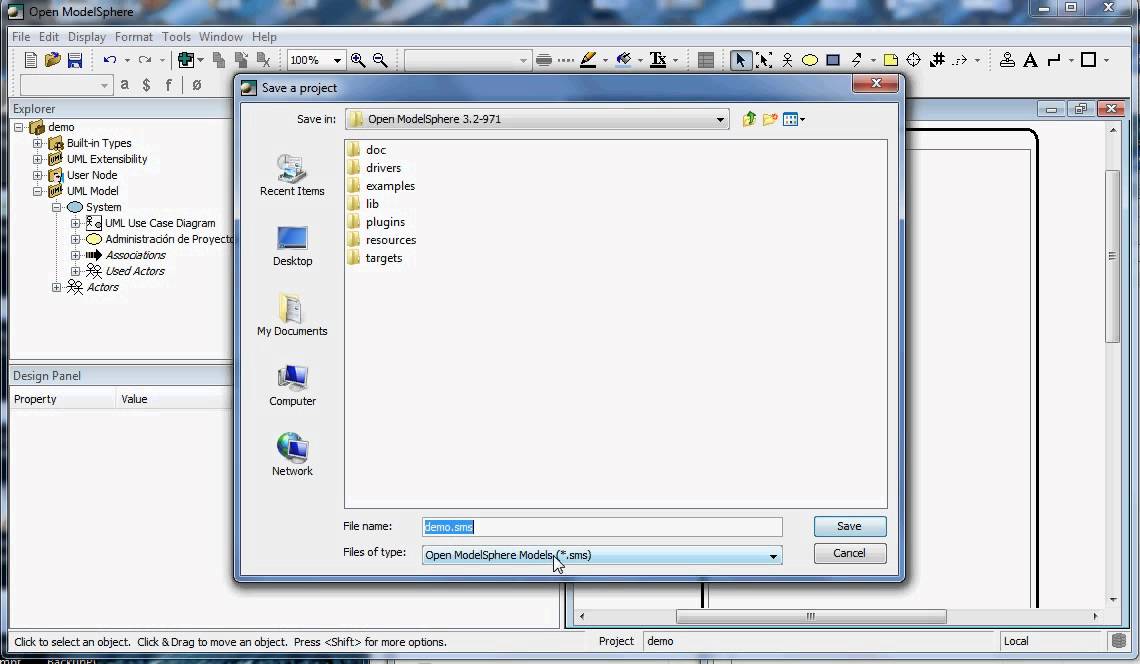Click the Cancel button in dialog
Image resolution: width=1140 pixels, height=664 pixels.
click(x=849, y=553)
